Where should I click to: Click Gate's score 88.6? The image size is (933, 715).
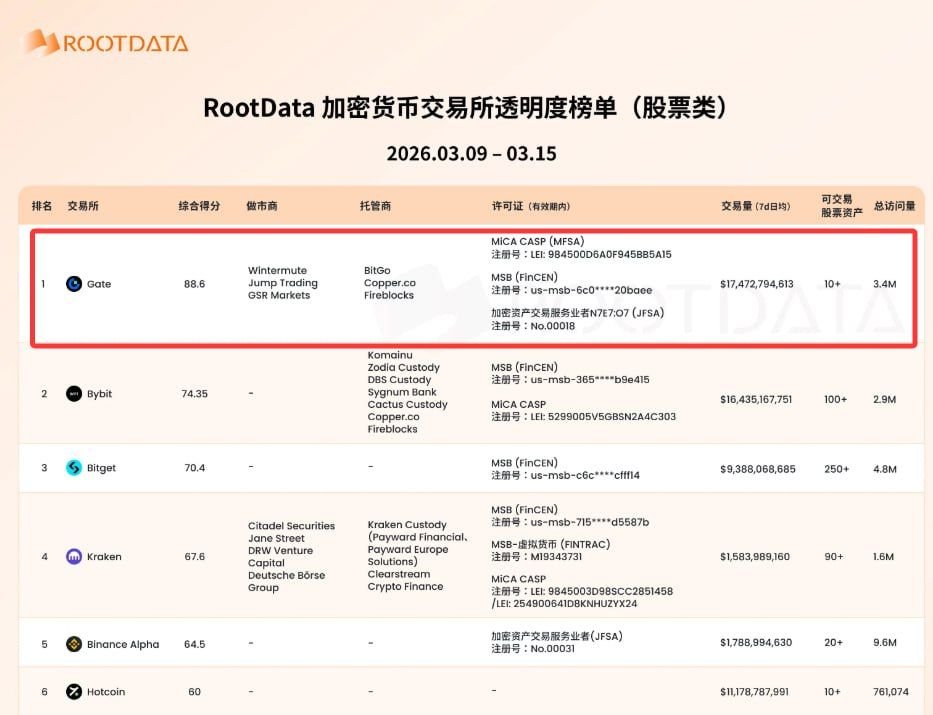[x=195, y=284]
